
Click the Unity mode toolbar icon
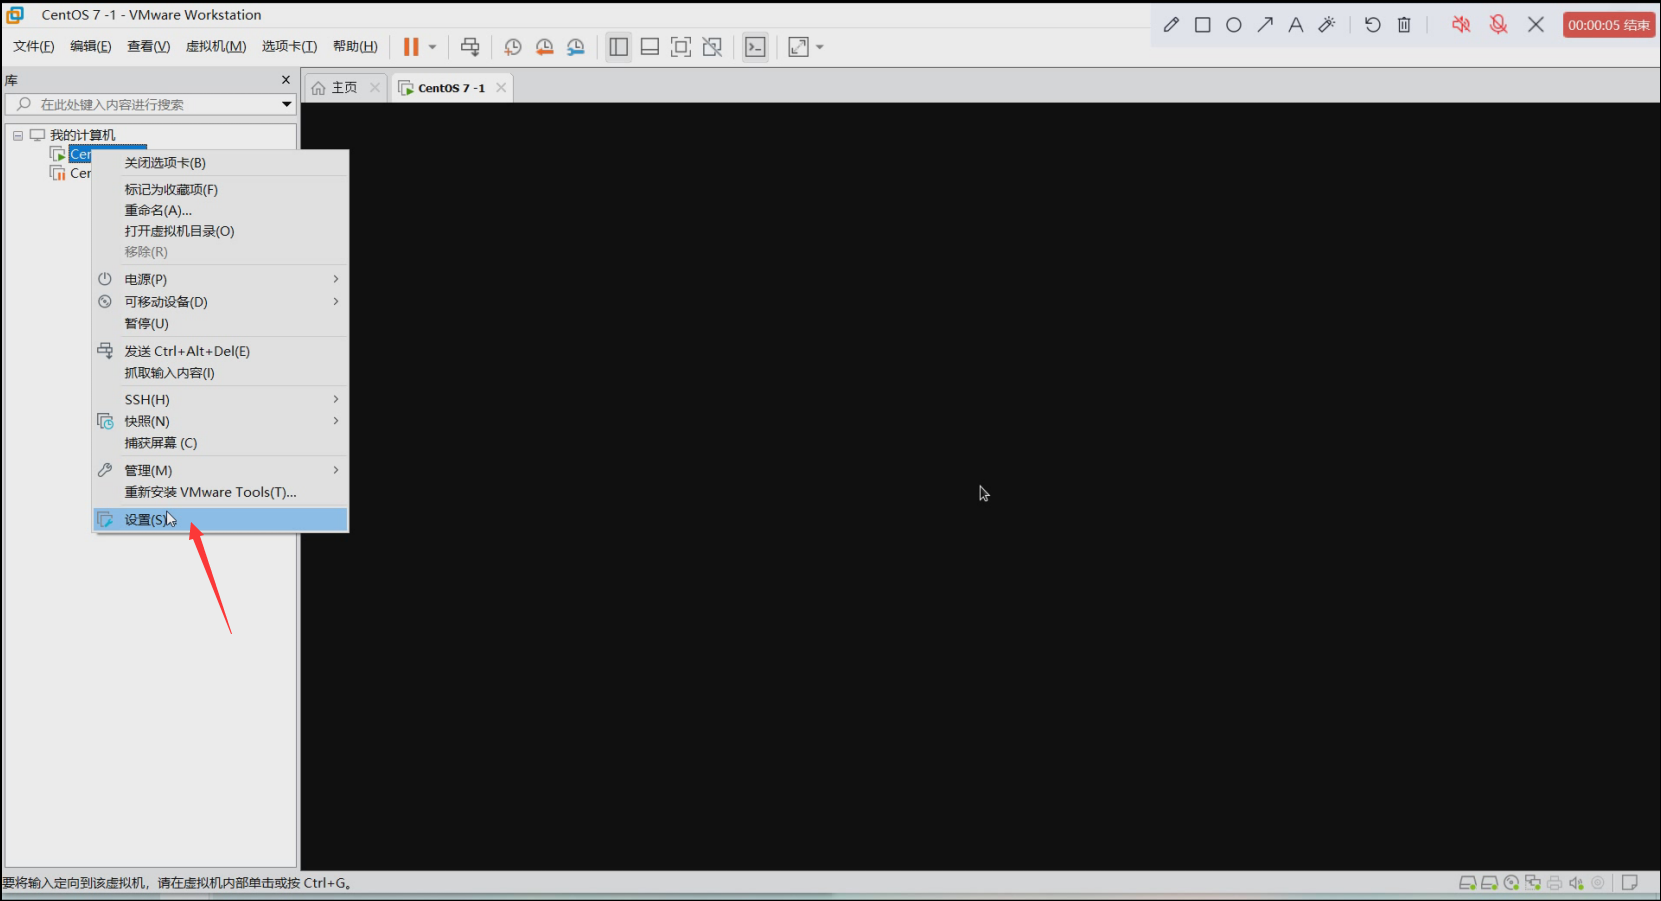pyautogui.click(x=712, y=47)
